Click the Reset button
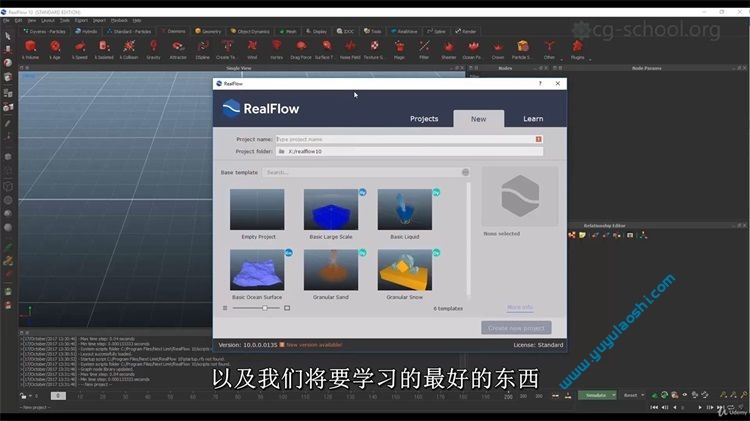This screenshot has width=750, height=421. coord(630,395)
